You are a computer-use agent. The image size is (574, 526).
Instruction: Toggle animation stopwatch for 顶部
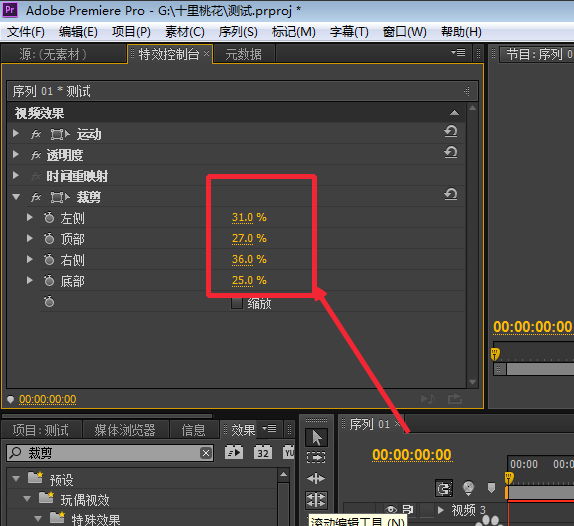click(x=49, y=239)
